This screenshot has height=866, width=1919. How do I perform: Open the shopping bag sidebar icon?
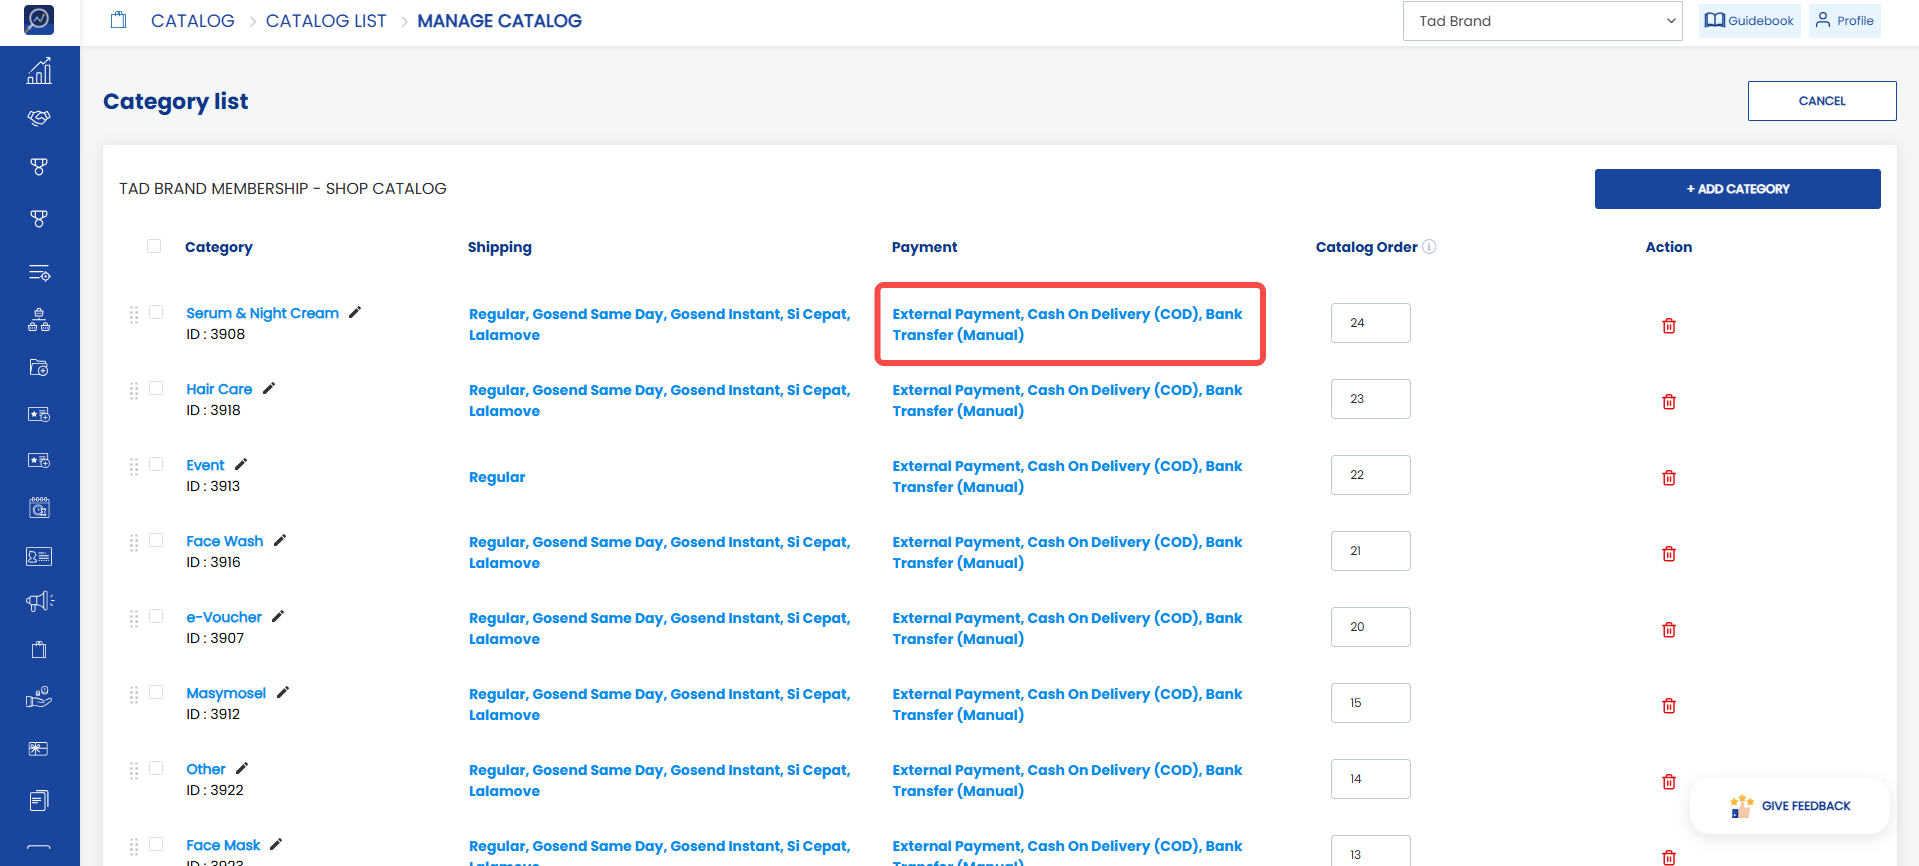[x=39, y=650]
